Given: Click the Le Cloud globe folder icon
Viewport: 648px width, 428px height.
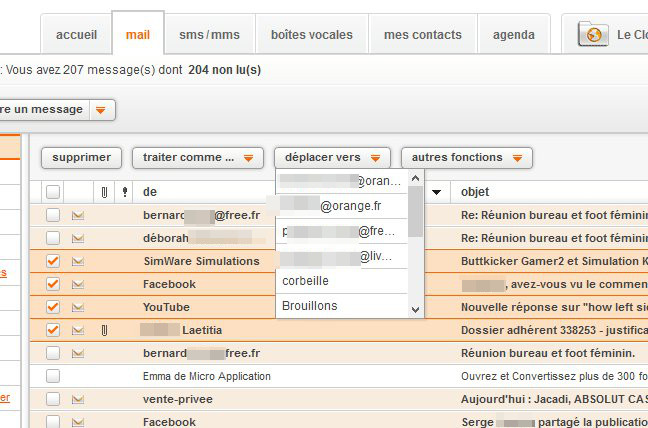Looking at the screenshot, I should pos(594,34).
